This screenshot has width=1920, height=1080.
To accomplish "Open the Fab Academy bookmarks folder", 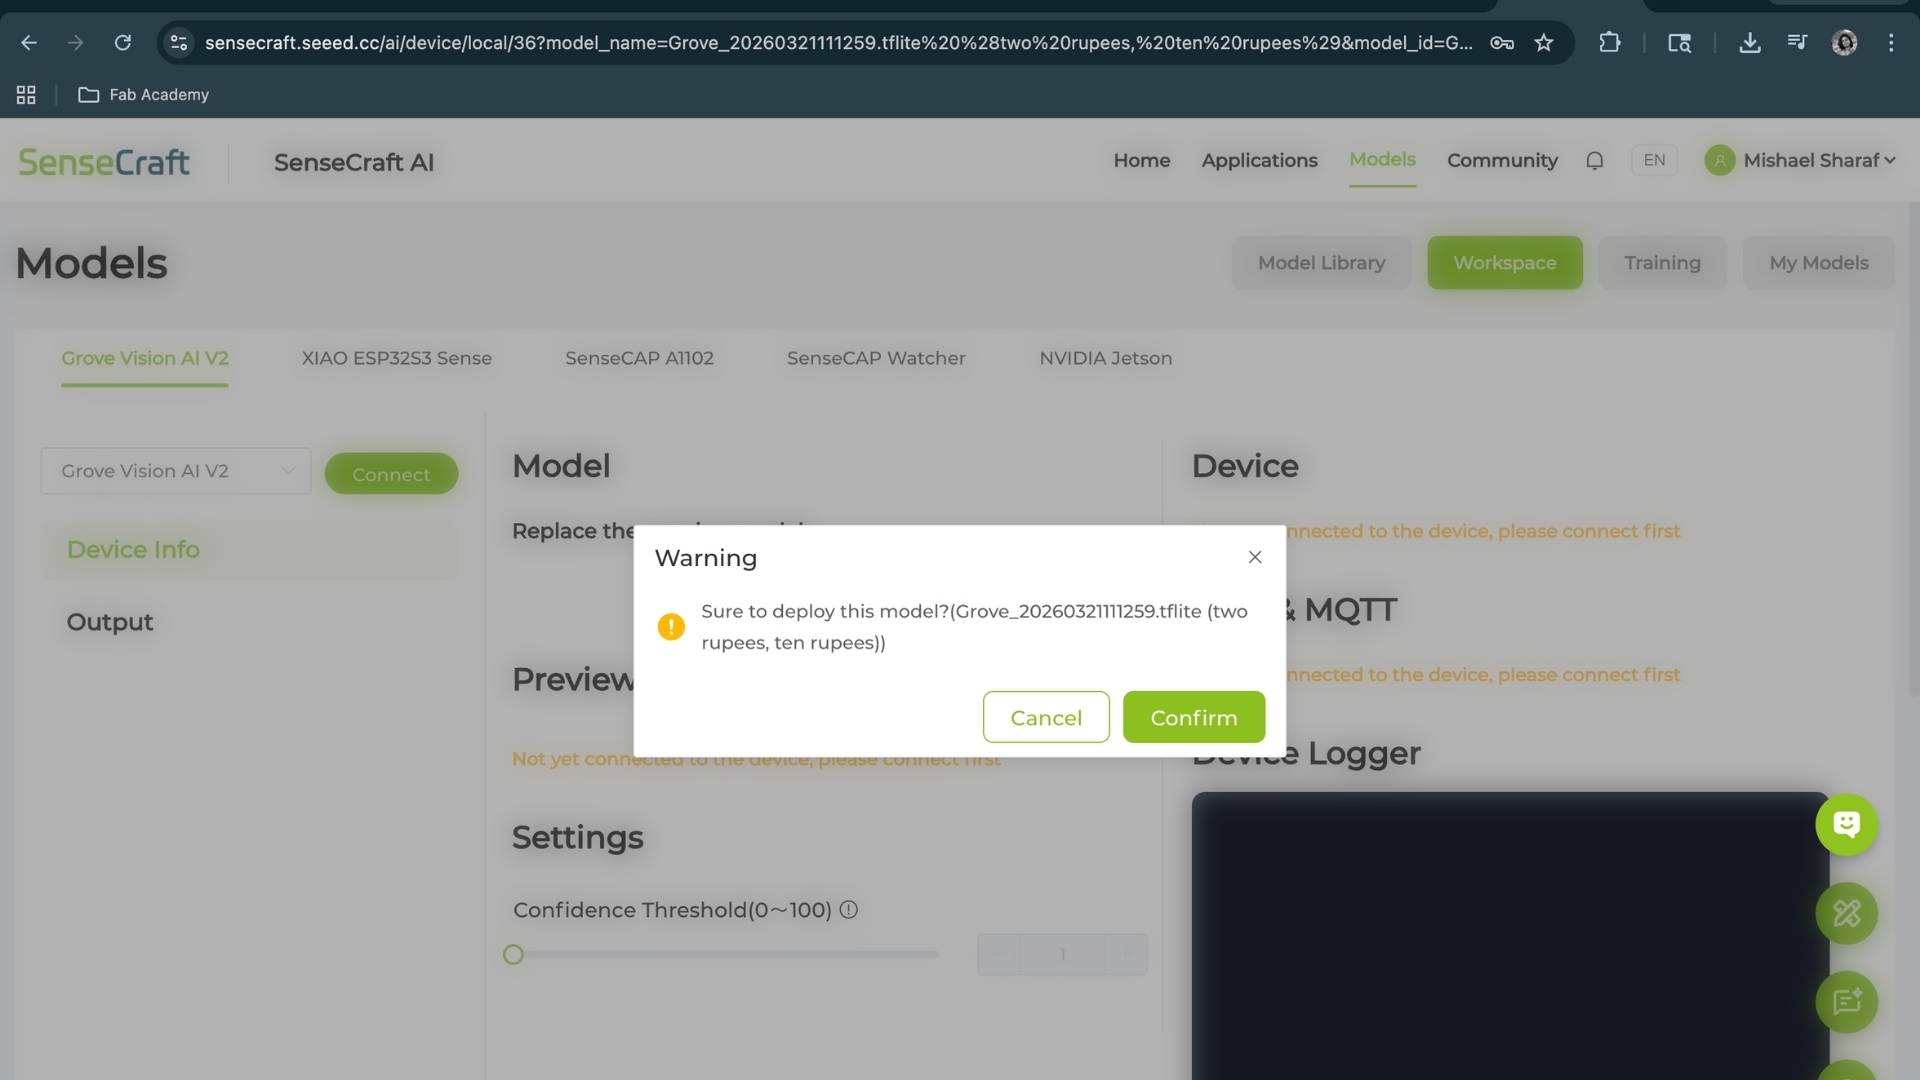I will pyautogui.click(x=144, y=95).
